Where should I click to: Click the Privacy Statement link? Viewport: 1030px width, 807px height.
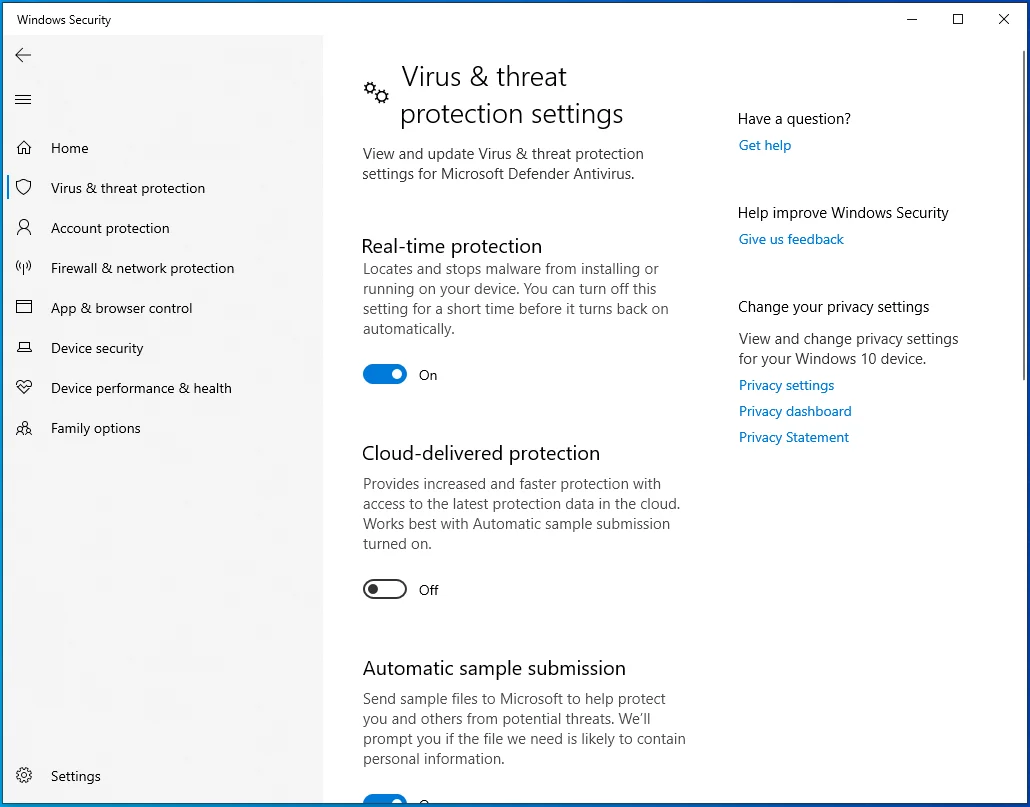click(x=794, y=437)
